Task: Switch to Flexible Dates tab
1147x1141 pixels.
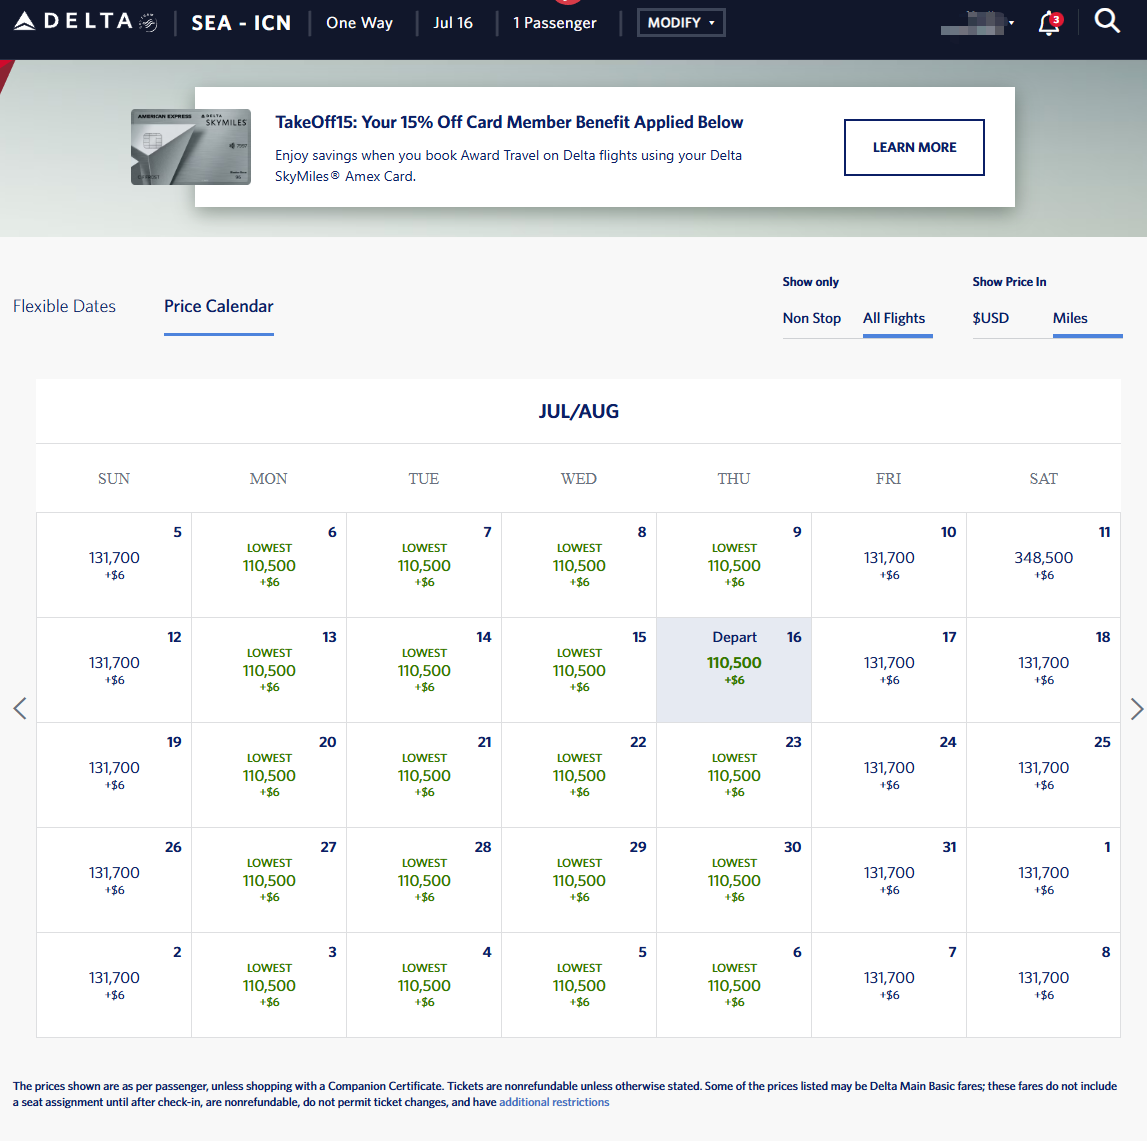Action: pos(64,306)
